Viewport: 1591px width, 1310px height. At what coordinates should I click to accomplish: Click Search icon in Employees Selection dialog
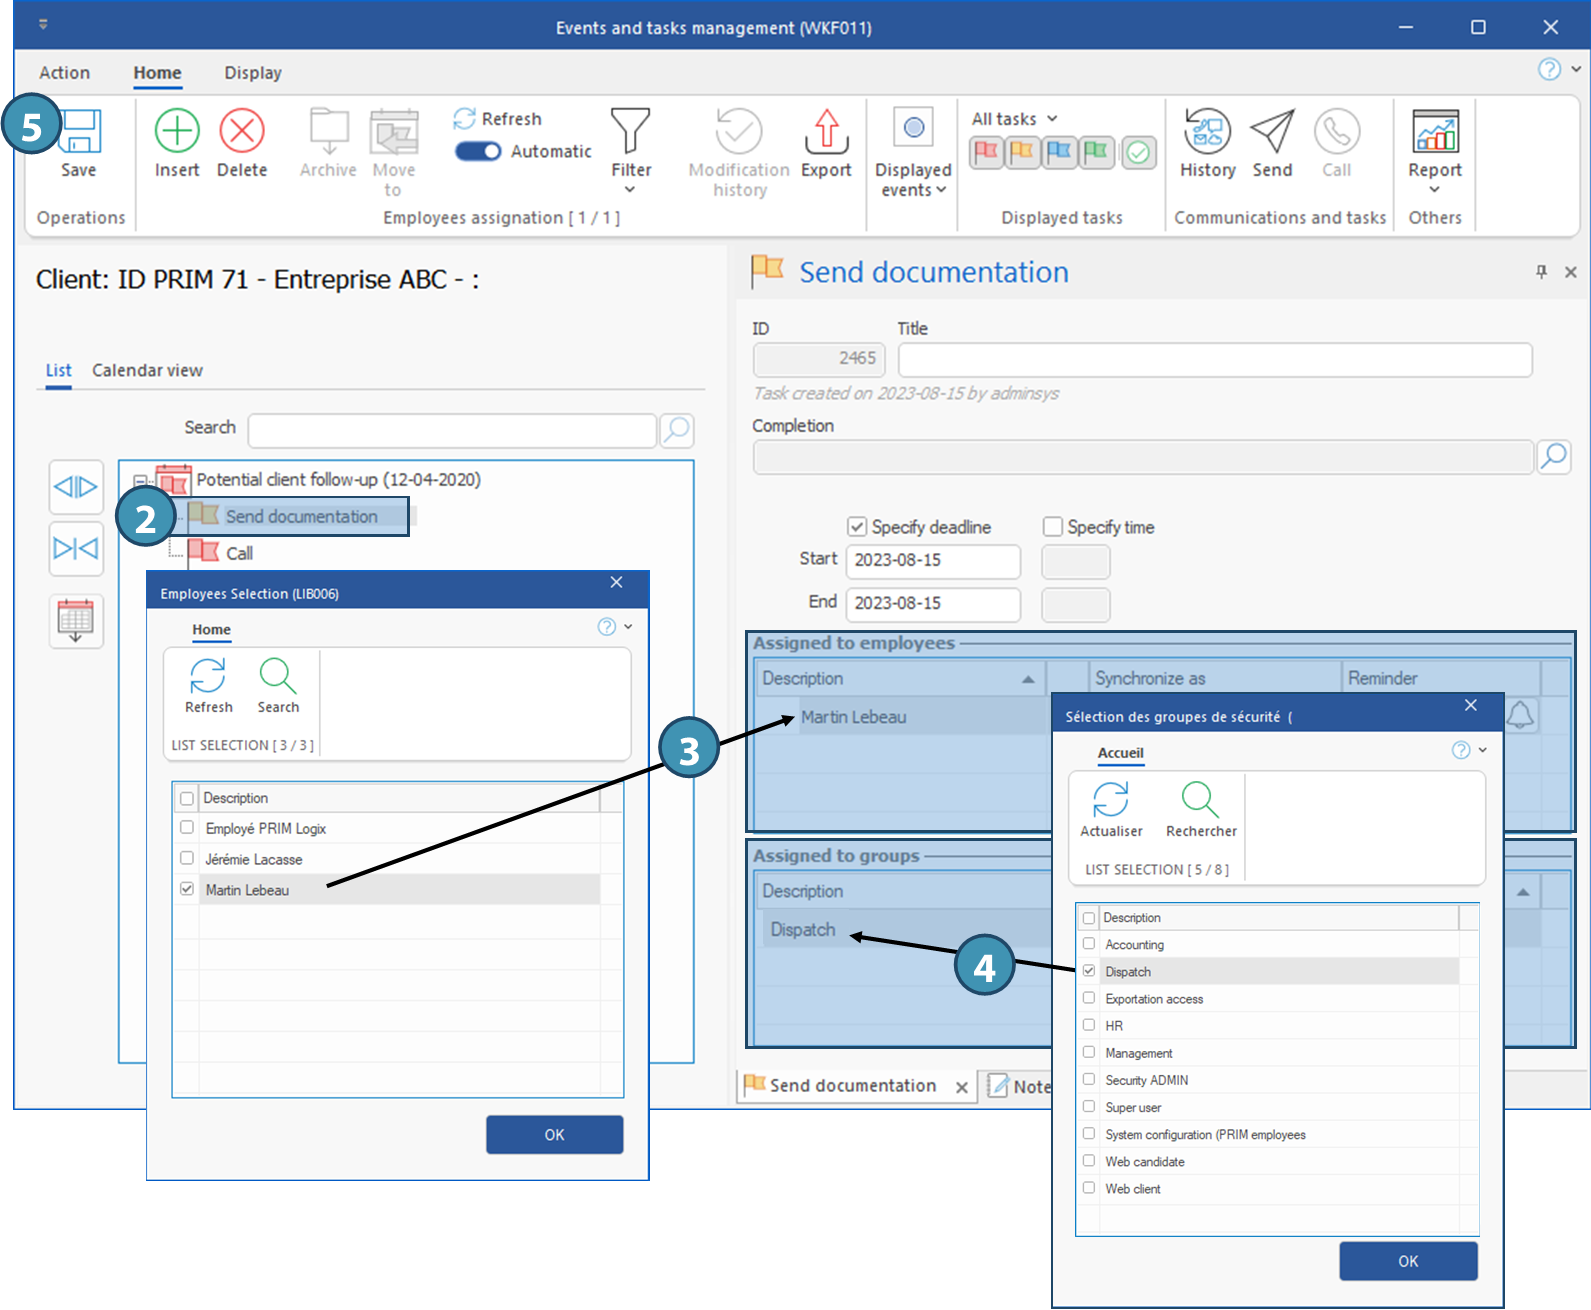click(278, 678)
